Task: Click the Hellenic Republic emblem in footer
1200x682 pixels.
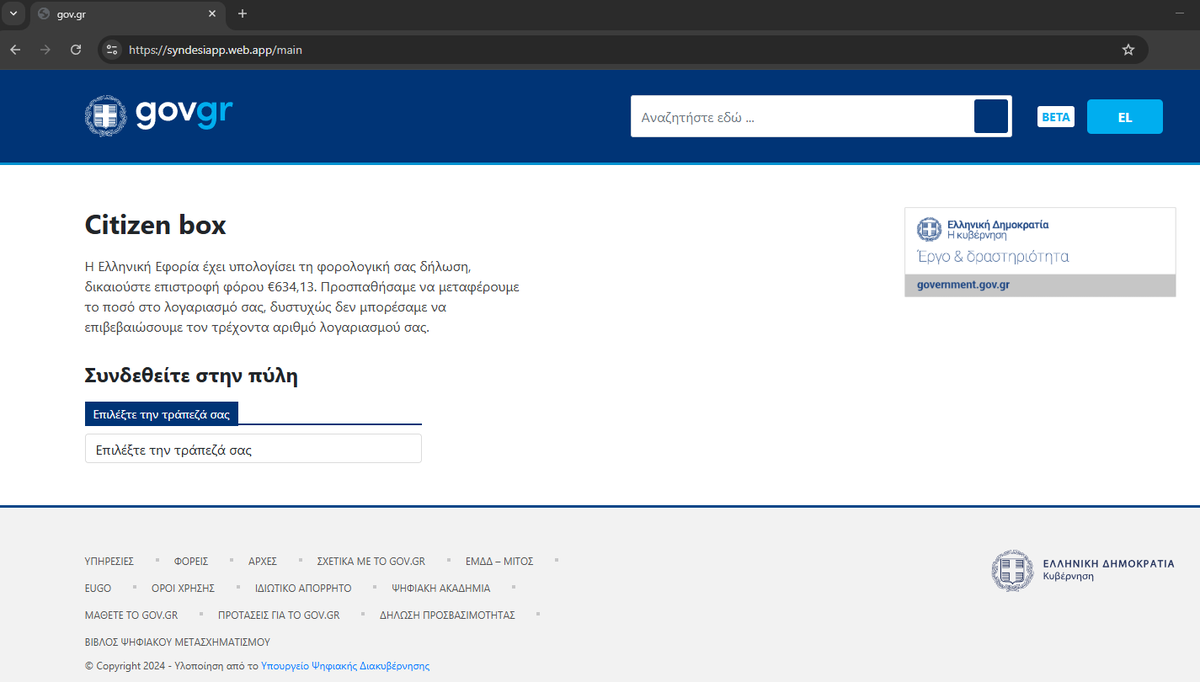Action: [x=1012, y=570]
